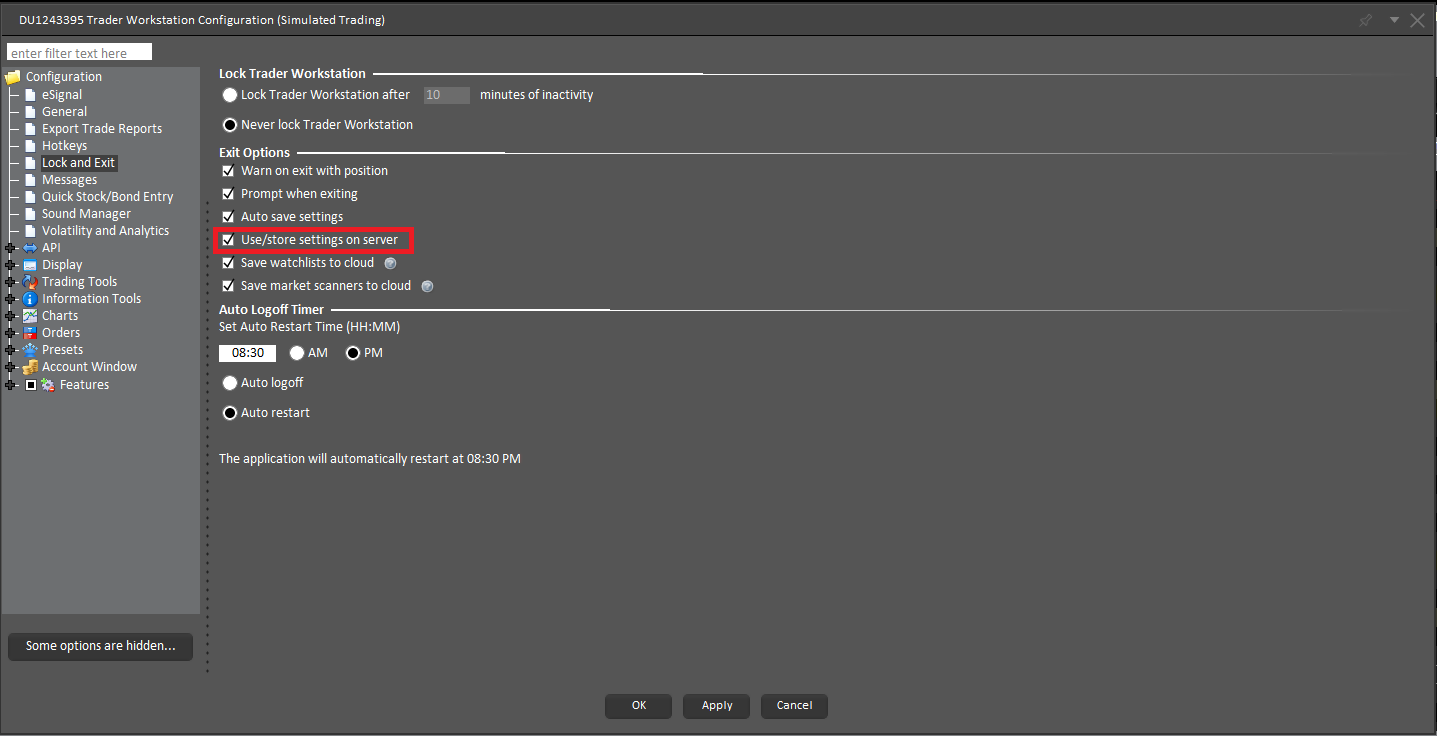
Task: Toggle Auto save settings checkbox
Action: (228, 217)
